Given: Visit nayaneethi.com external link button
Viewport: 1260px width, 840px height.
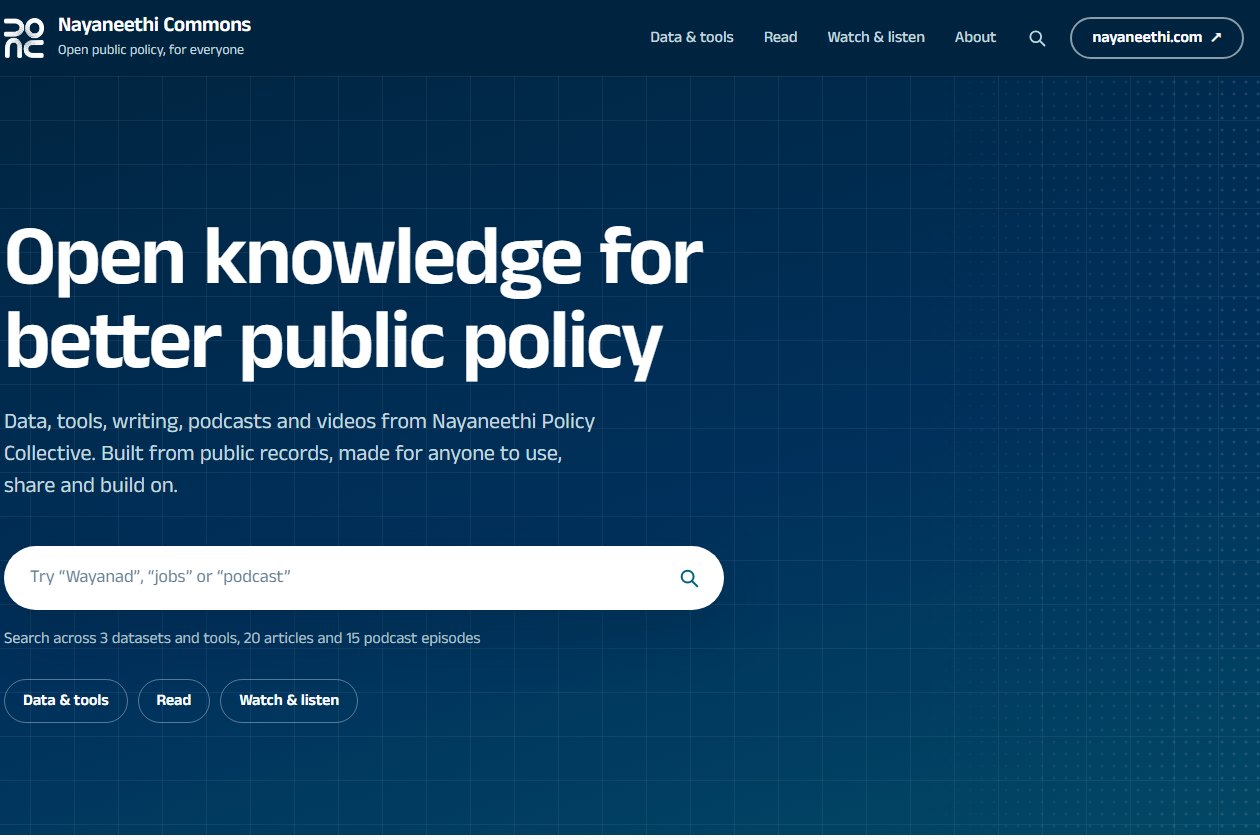Looking at the screenshot, I should pyautogui.click(x=1157, y=38).
